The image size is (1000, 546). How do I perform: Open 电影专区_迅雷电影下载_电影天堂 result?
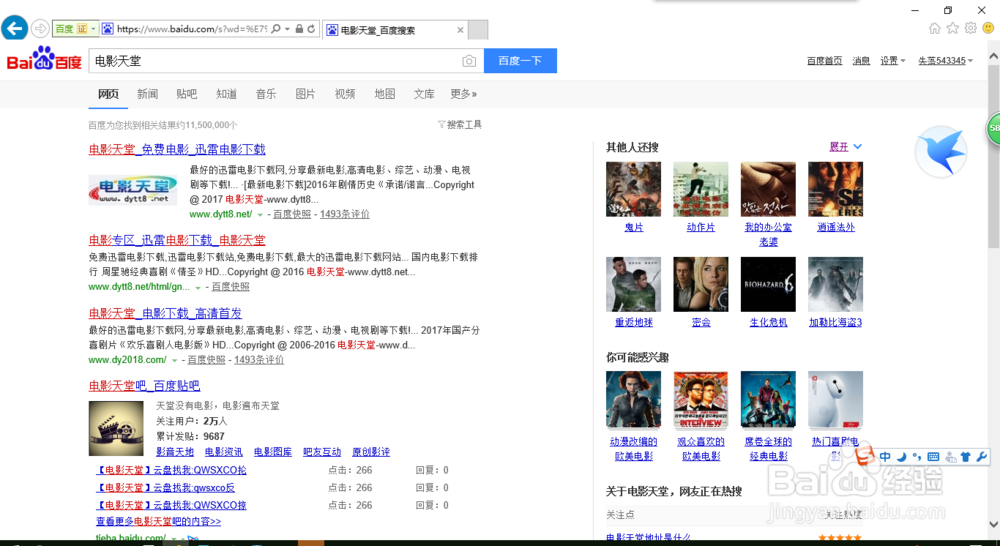pyautogui.click(x=177, y=240)
